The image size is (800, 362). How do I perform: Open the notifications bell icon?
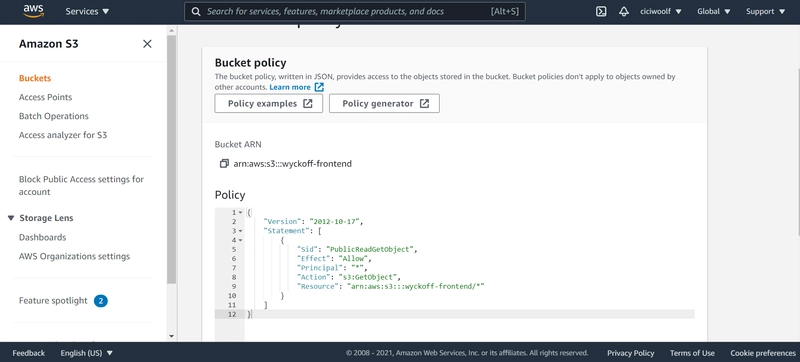pyautogui.click(x=623, y=11)
